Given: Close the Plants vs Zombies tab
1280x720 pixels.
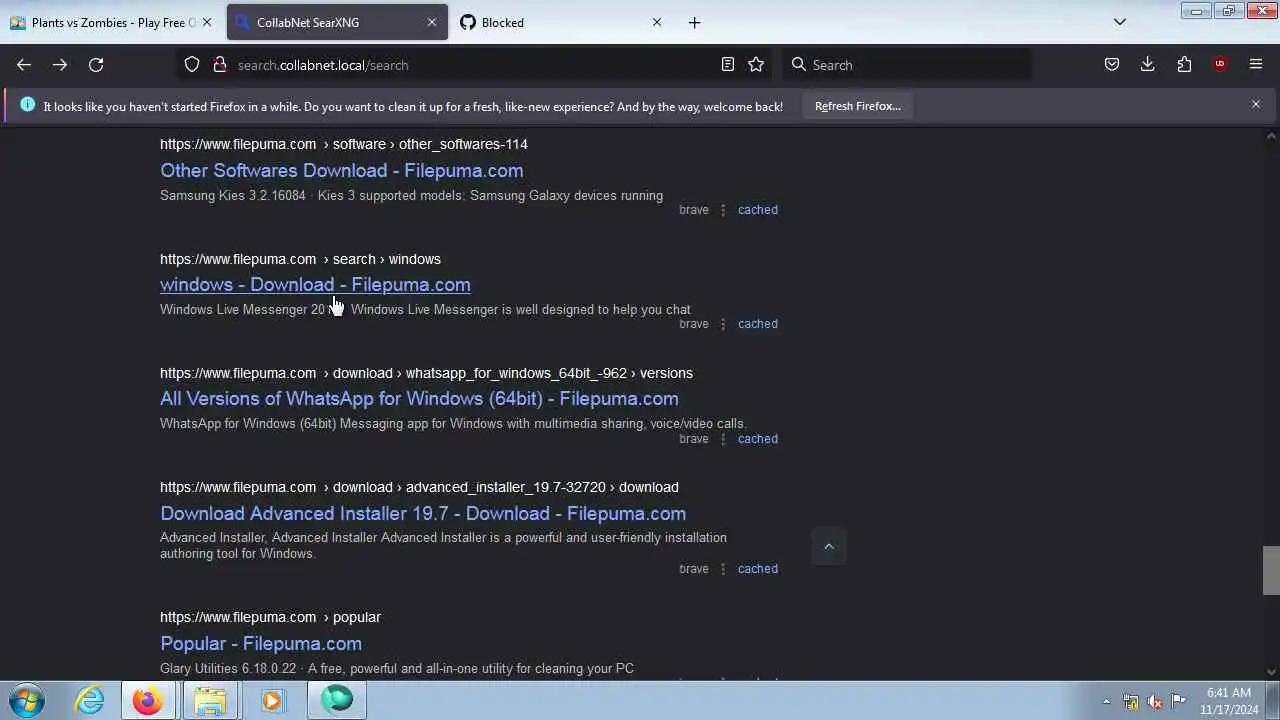Looking at the screenshot, I should pos(207,22).
